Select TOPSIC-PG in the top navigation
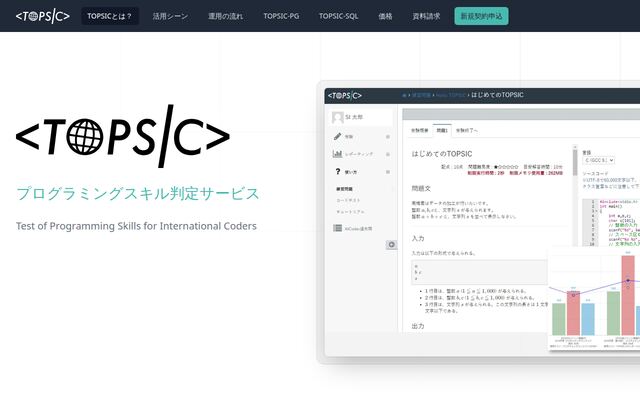The height and width of the screenshot is (400, 640). pyautogui.click(x=281, y=16)
